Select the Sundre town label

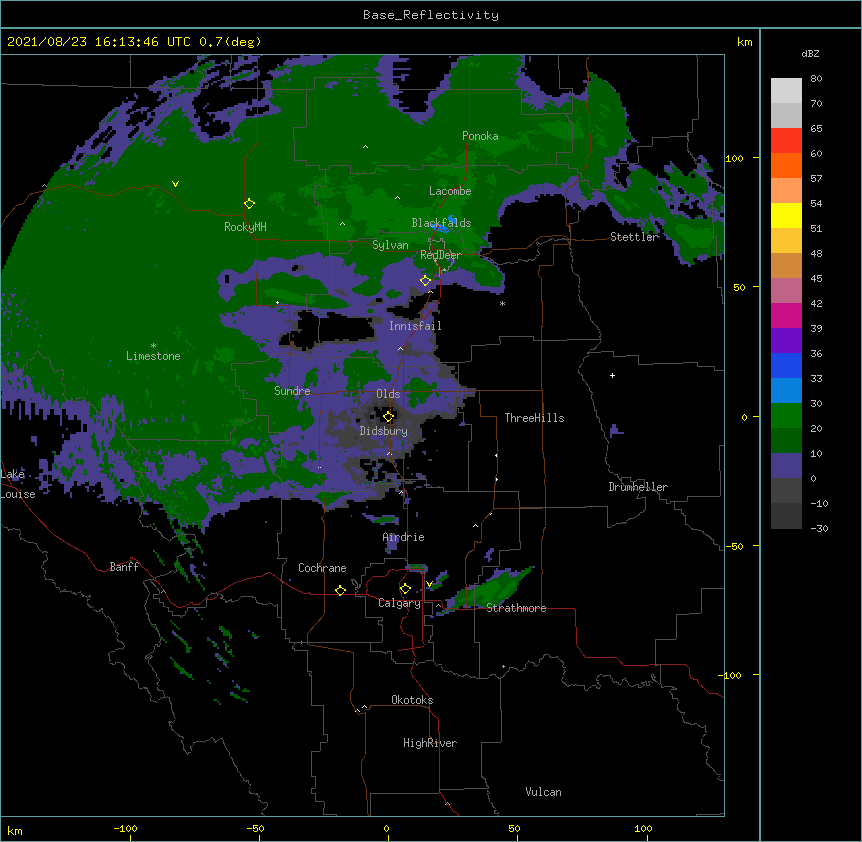pos(292,391)
